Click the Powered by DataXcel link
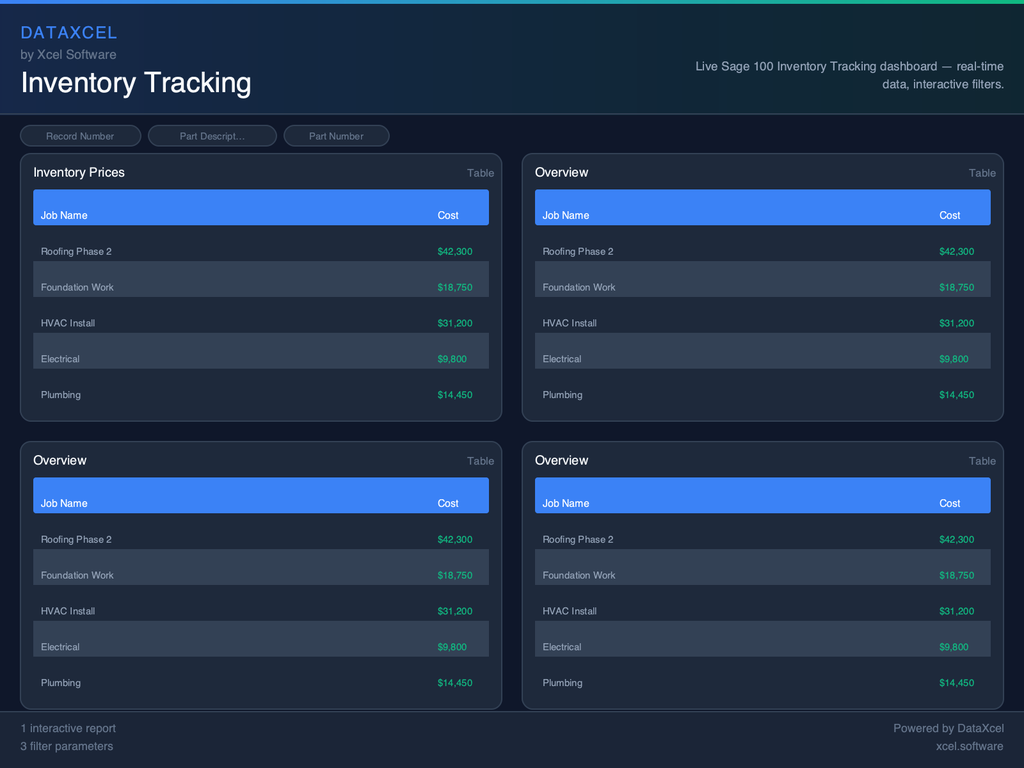Viewport: 1024px width, 768px height. (x=948, y=728)
